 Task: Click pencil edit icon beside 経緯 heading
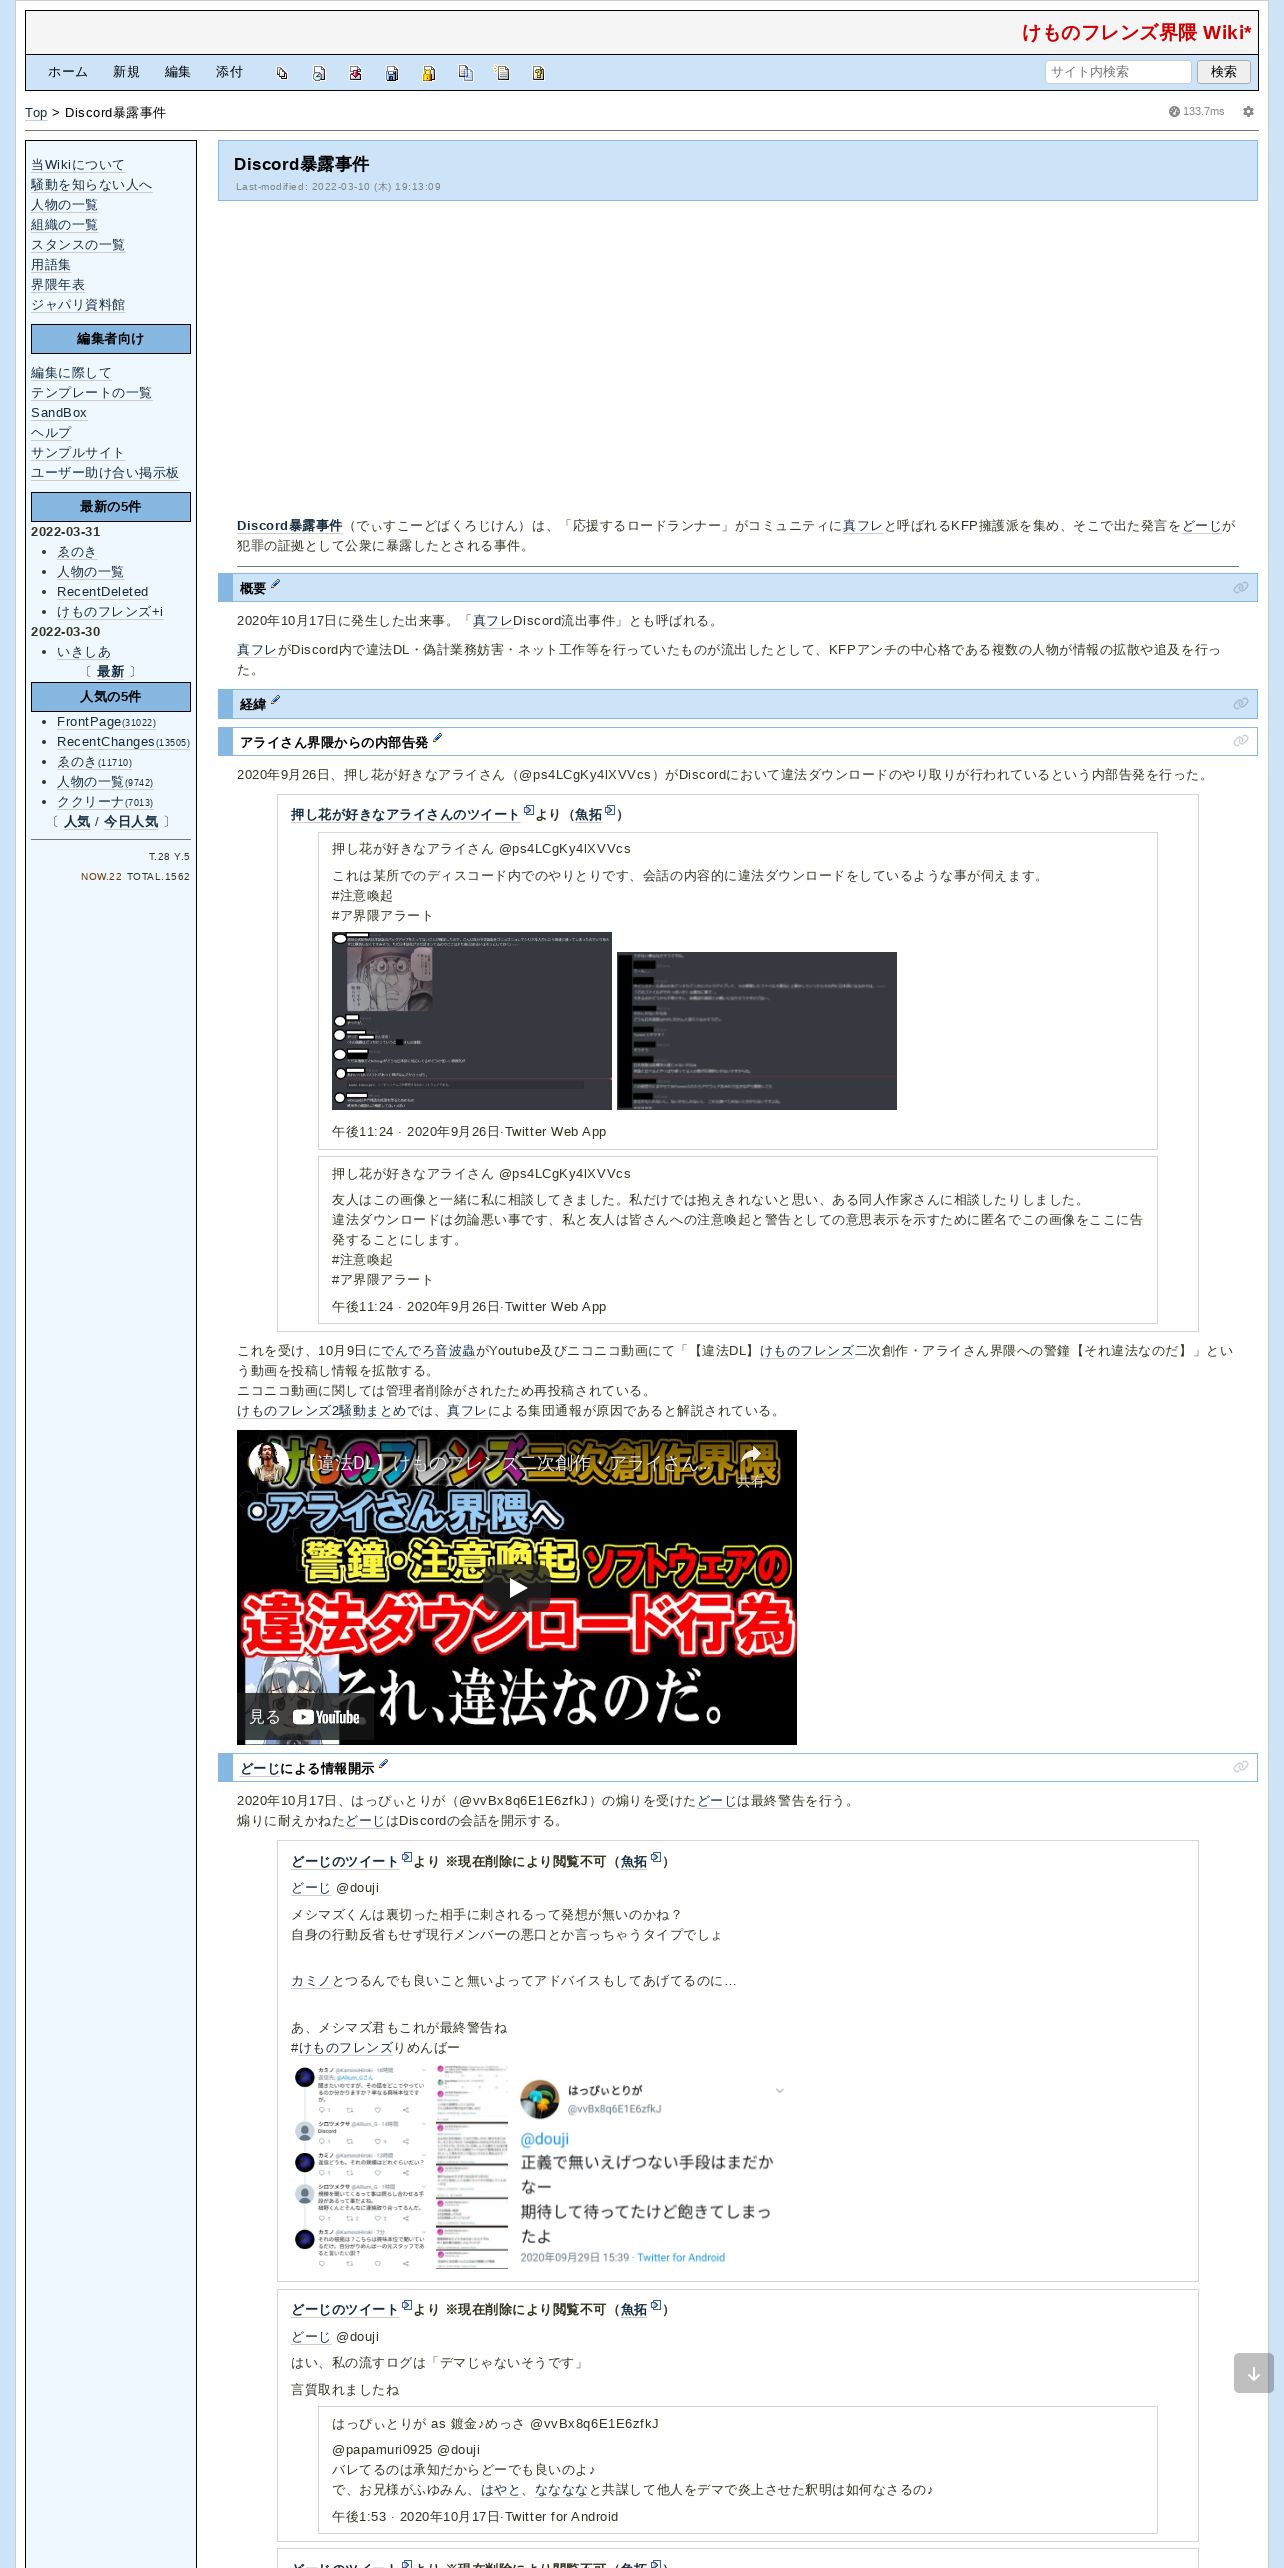point(275,701)
